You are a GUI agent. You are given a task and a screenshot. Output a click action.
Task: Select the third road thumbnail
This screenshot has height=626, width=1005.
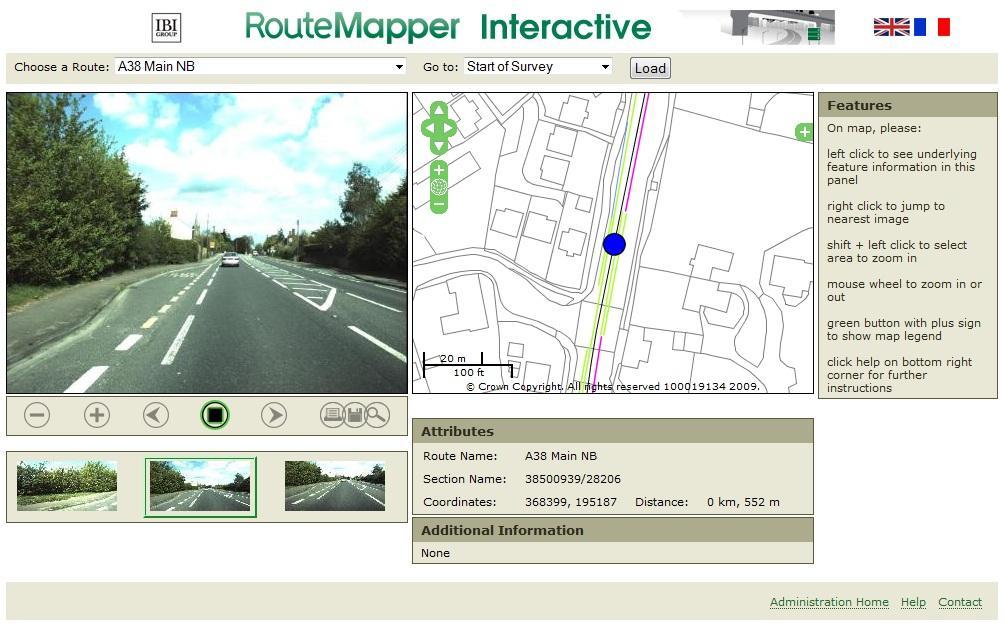tap(335, 486)
